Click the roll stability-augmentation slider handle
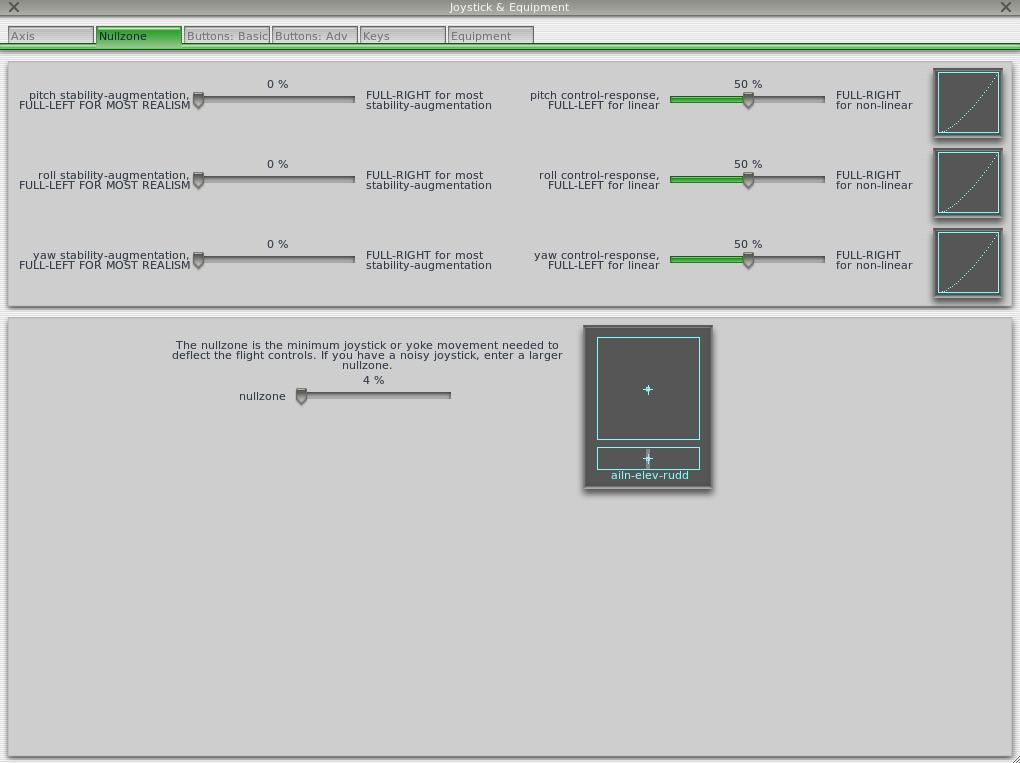Viewport: 1020px width, 763px height. (x=198, y=180)
